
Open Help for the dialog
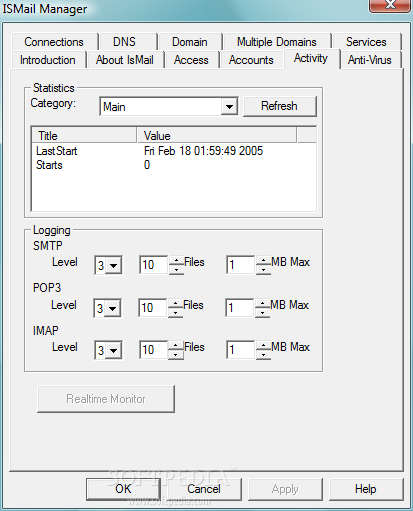(x=366, y=489)
